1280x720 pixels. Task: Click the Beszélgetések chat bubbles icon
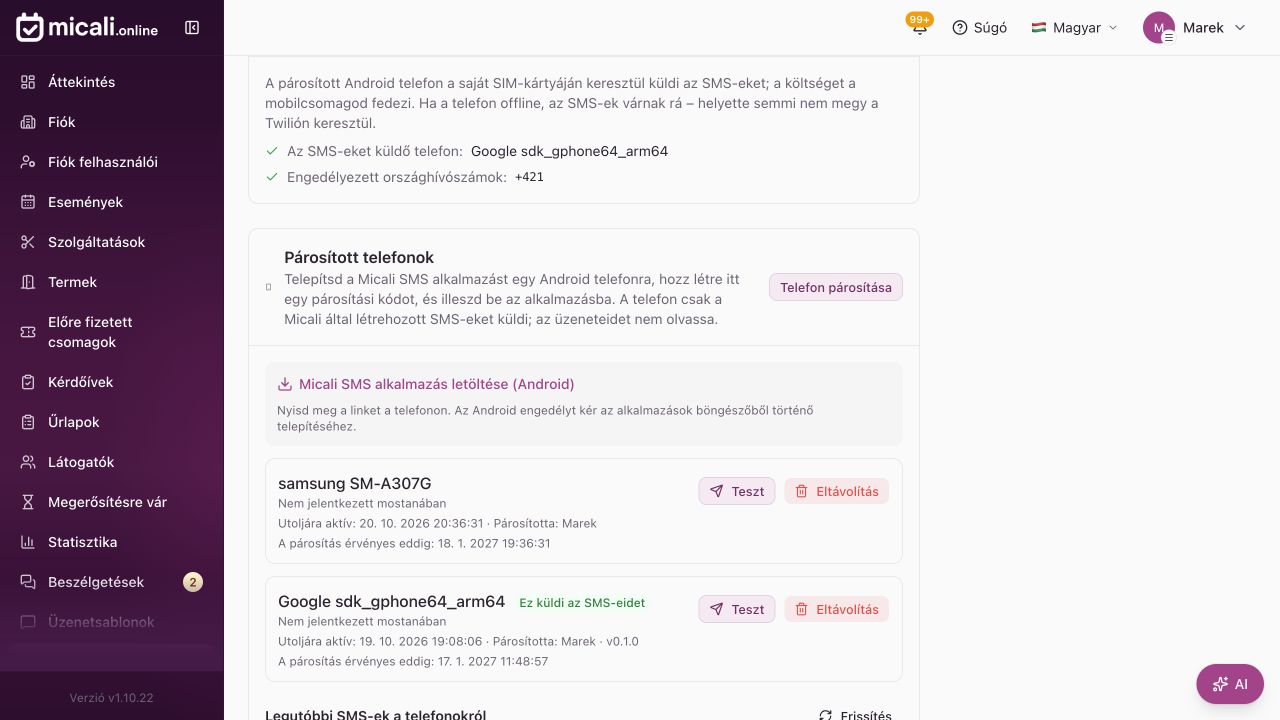28,582
